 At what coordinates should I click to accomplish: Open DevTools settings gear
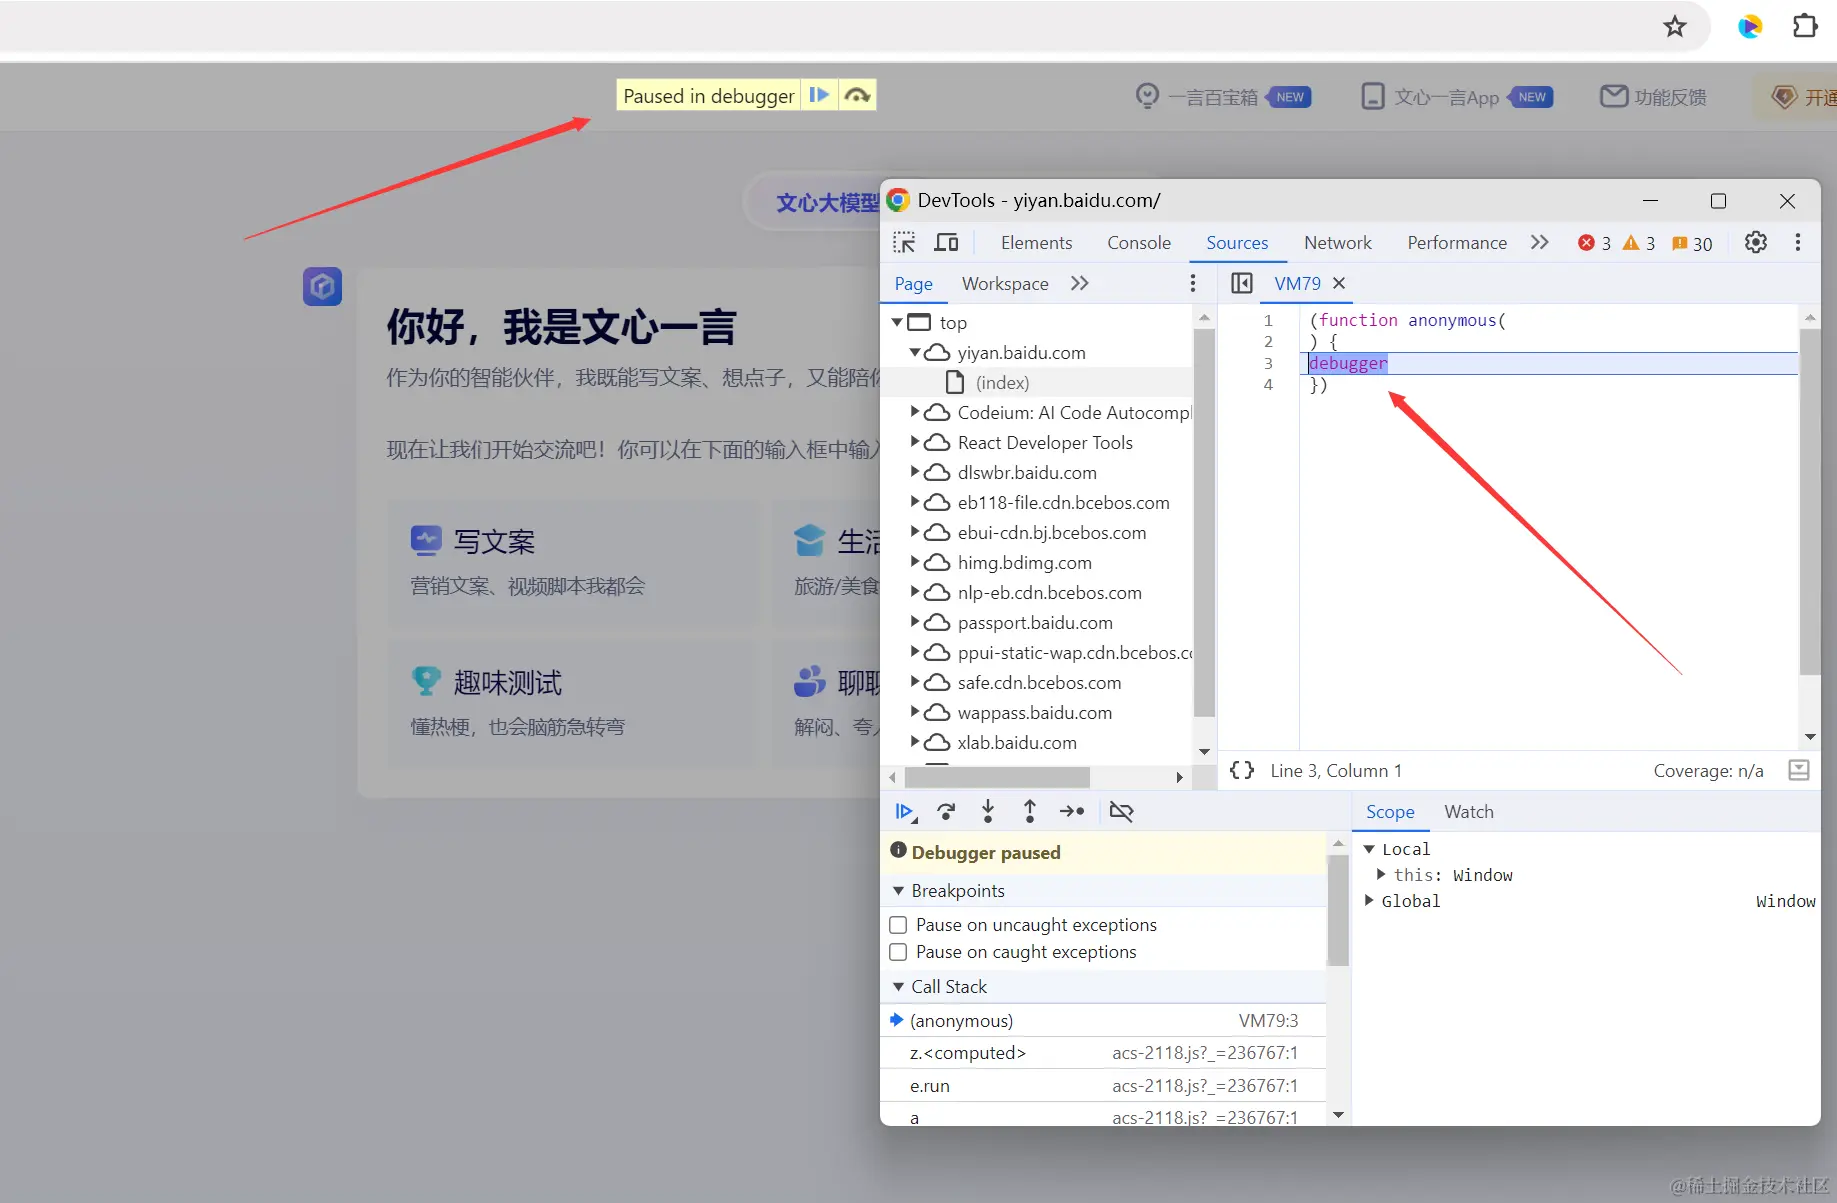1756,242
